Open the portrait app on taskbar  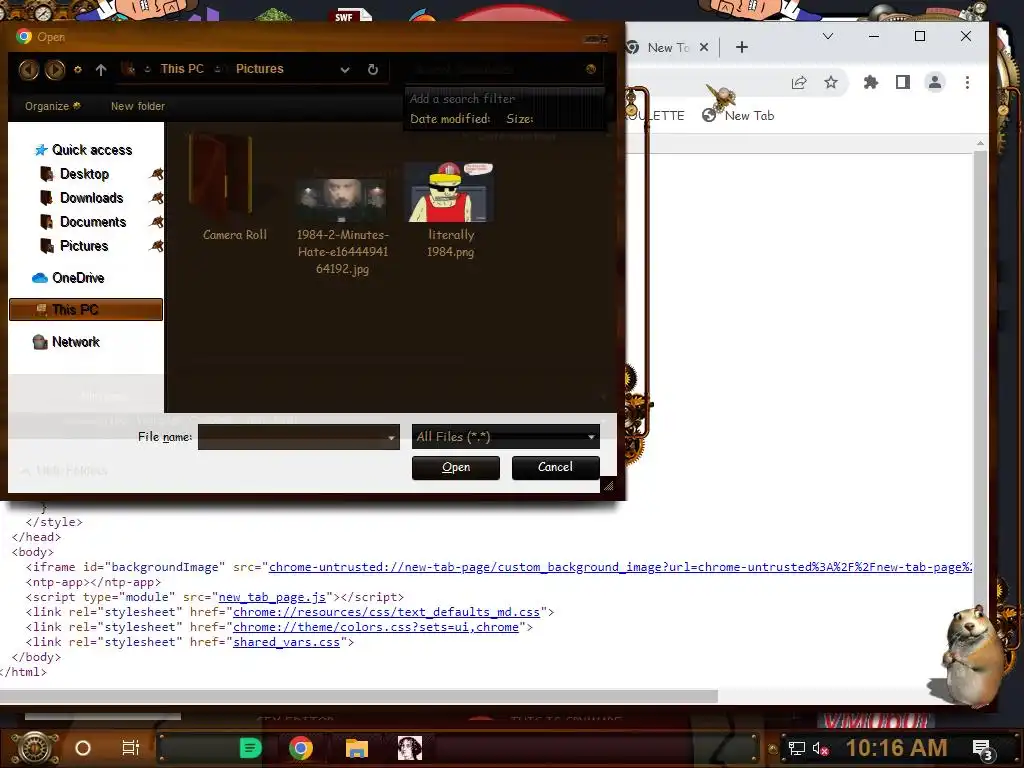coord(410,748)
